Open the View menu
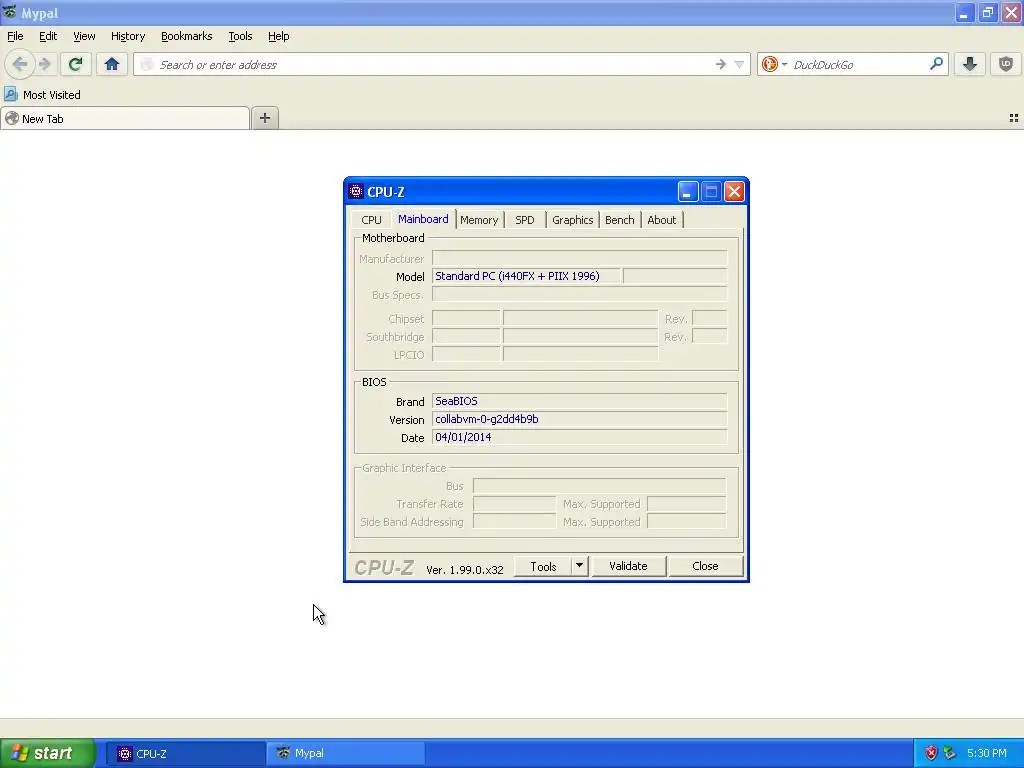Viewport: 1024px width, 768px height. pyautogui.click(x=84, y=36)
